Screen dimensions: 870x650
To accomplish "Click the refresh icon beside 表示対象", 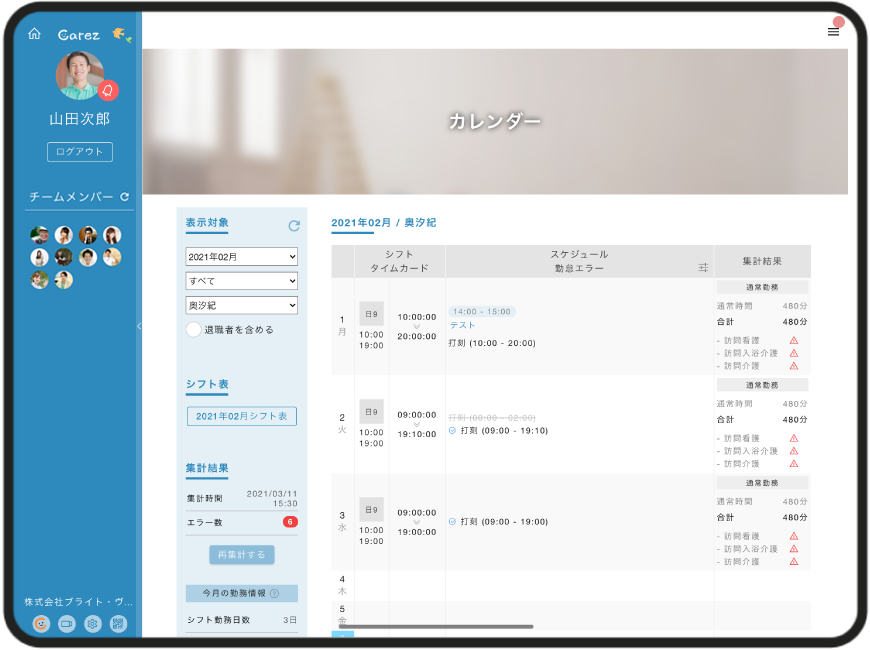I will tap(294, 226).
